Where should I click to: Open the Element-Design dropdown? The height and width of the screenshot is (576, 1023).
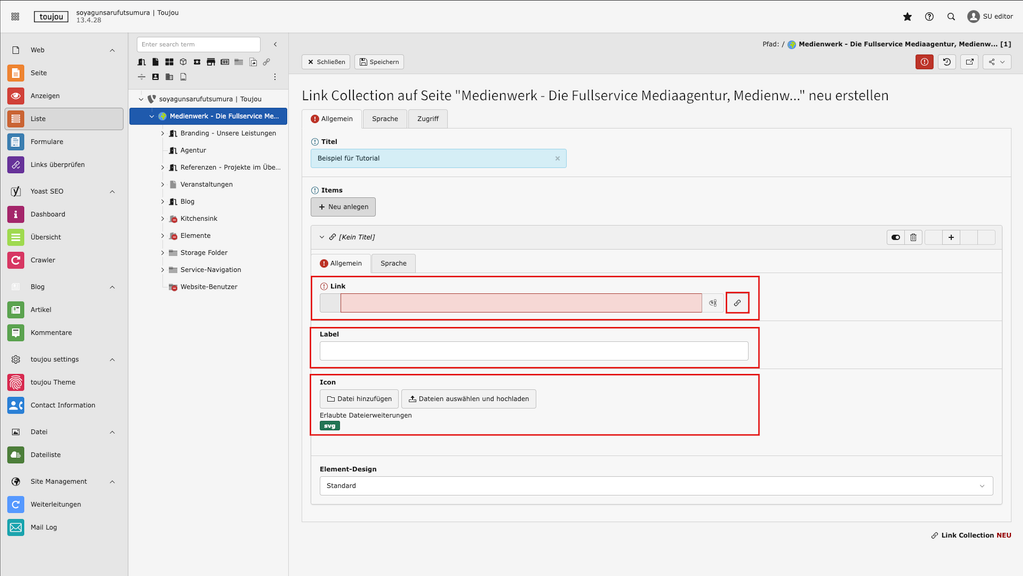(655, 486)
